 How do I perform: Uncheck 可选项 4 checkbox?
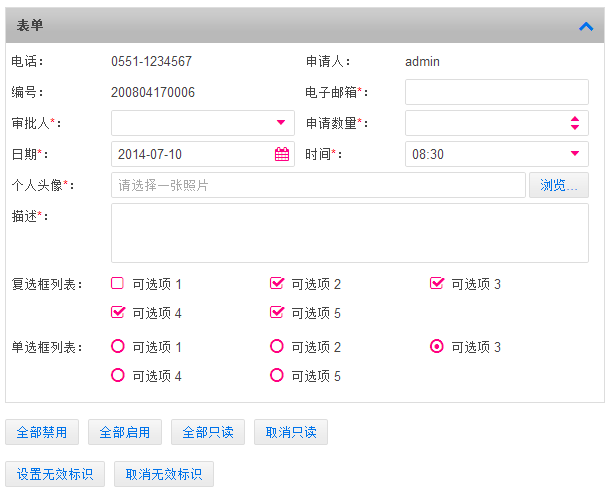(x=118, y=313)
